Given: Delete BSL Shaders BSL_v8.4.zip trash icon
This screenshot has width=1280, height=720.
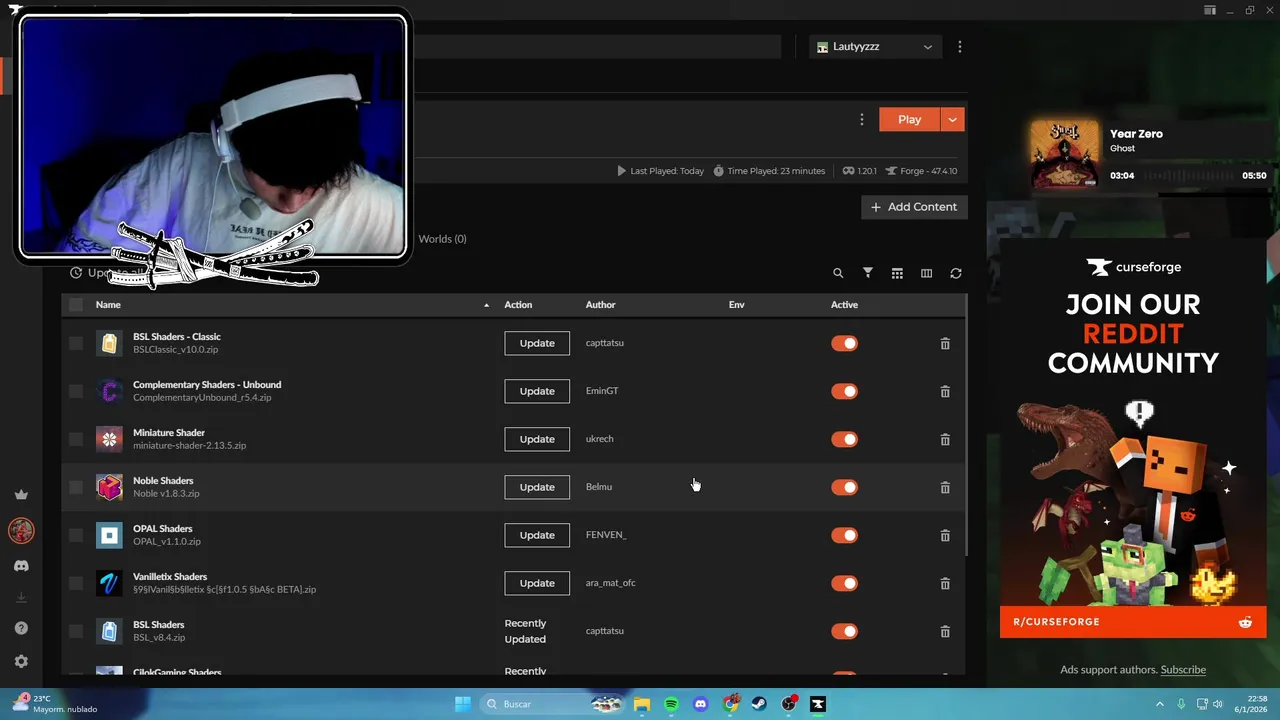Looking at the screenshot, I should [945, 631].
